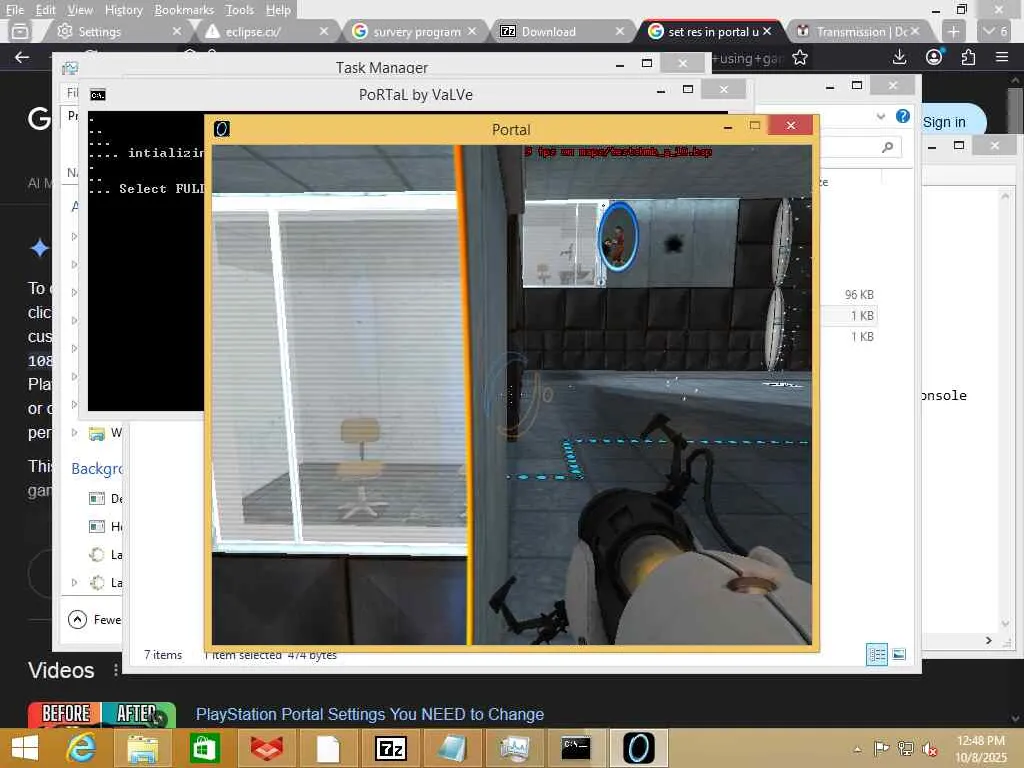The width and height of the screenshot is (1024, 768).
Task: Expand the File Explorer ribbon chevron
Action: coord(881,116)
